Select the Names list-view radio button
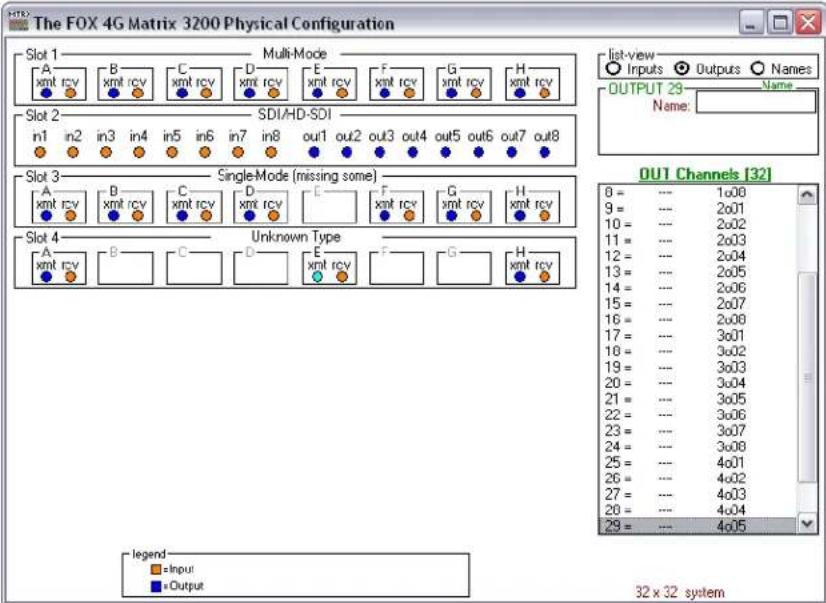826x603 pixels. pos(758,68)
